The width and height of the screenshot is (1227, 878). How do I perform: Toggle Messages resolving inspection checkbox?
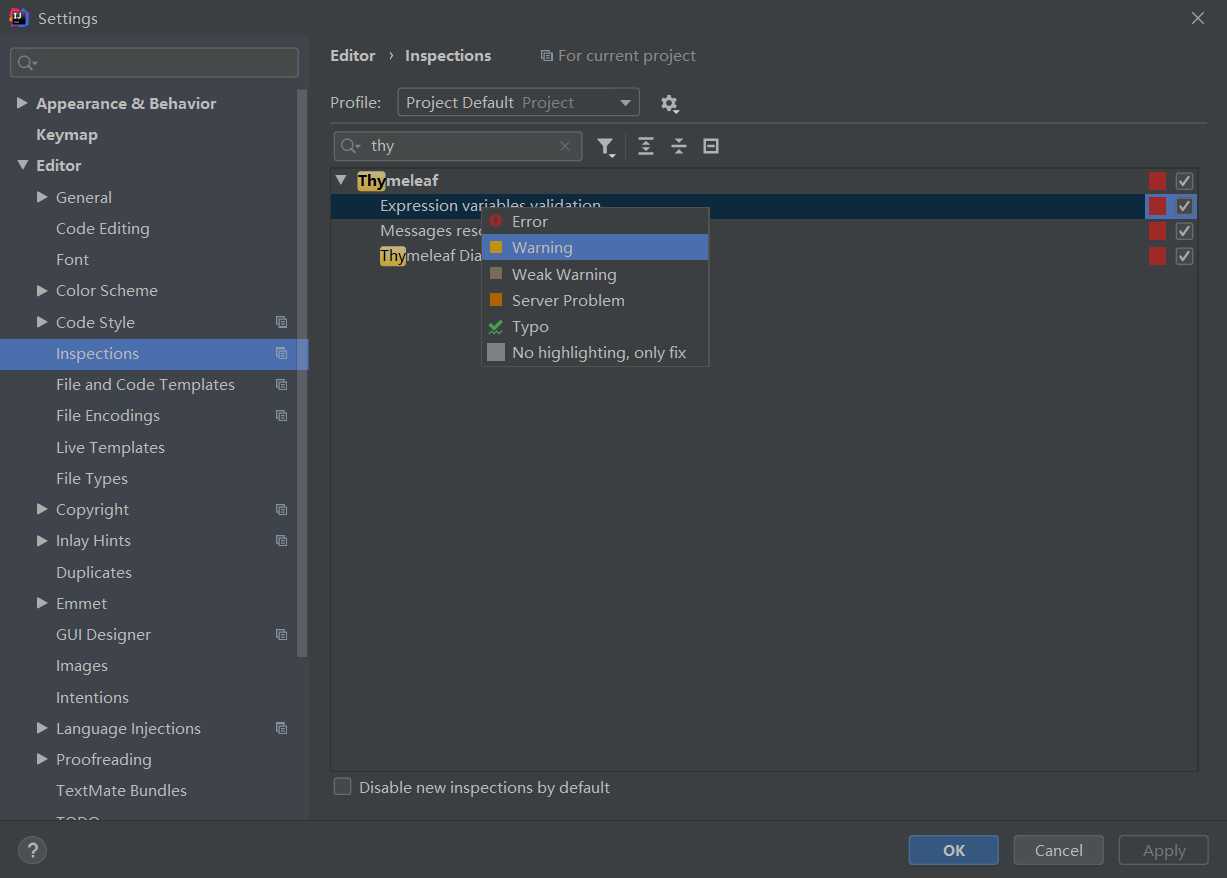(1184, 231)
